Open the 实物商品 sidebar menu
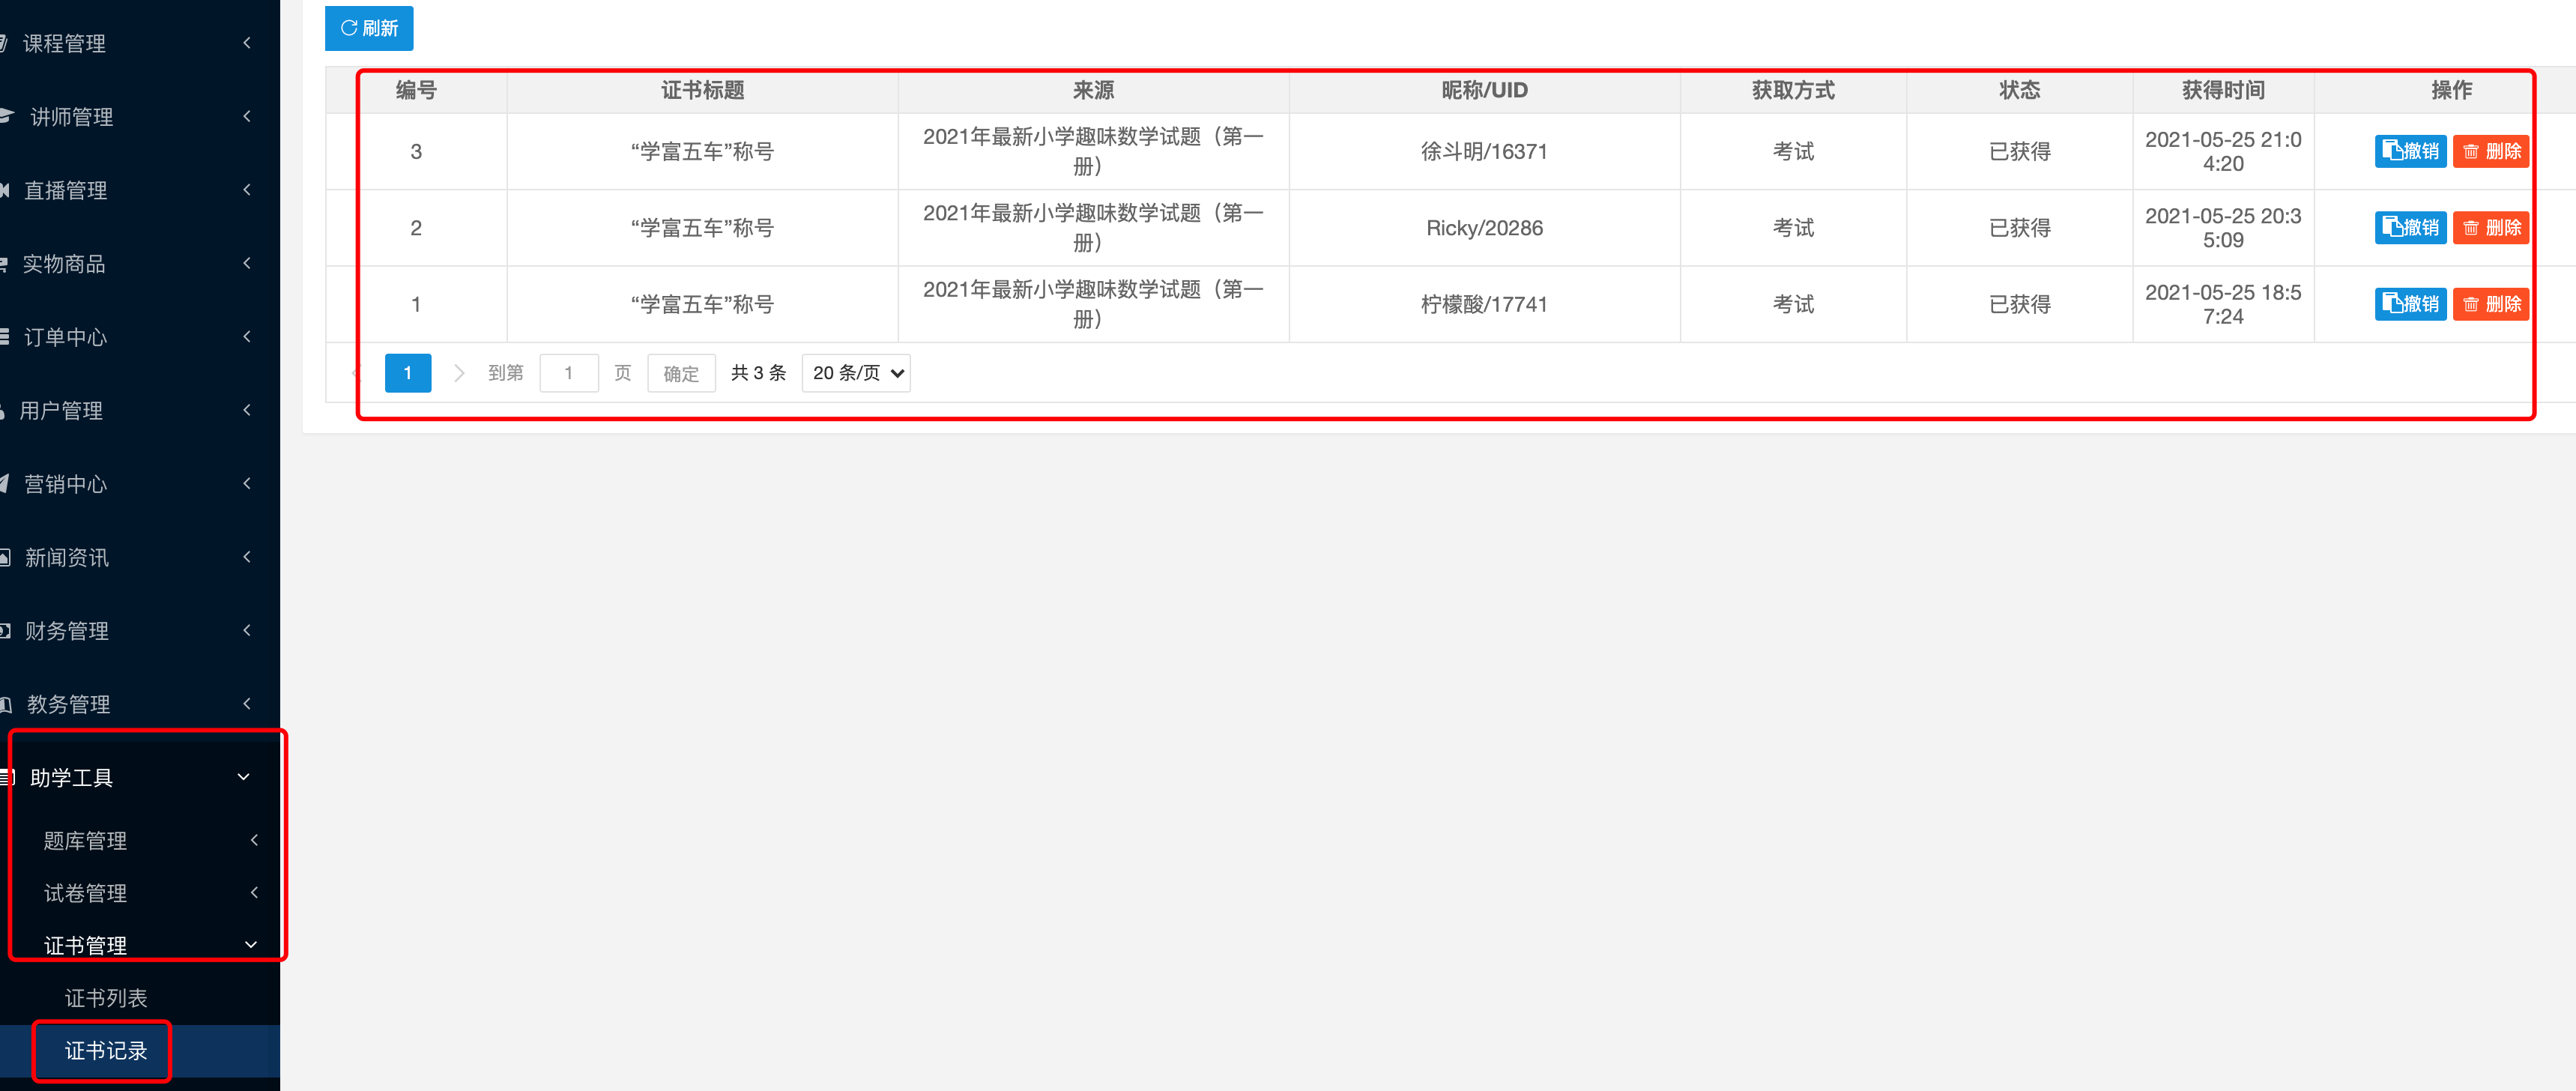The image size is (2576, 1091). (140, 264)
